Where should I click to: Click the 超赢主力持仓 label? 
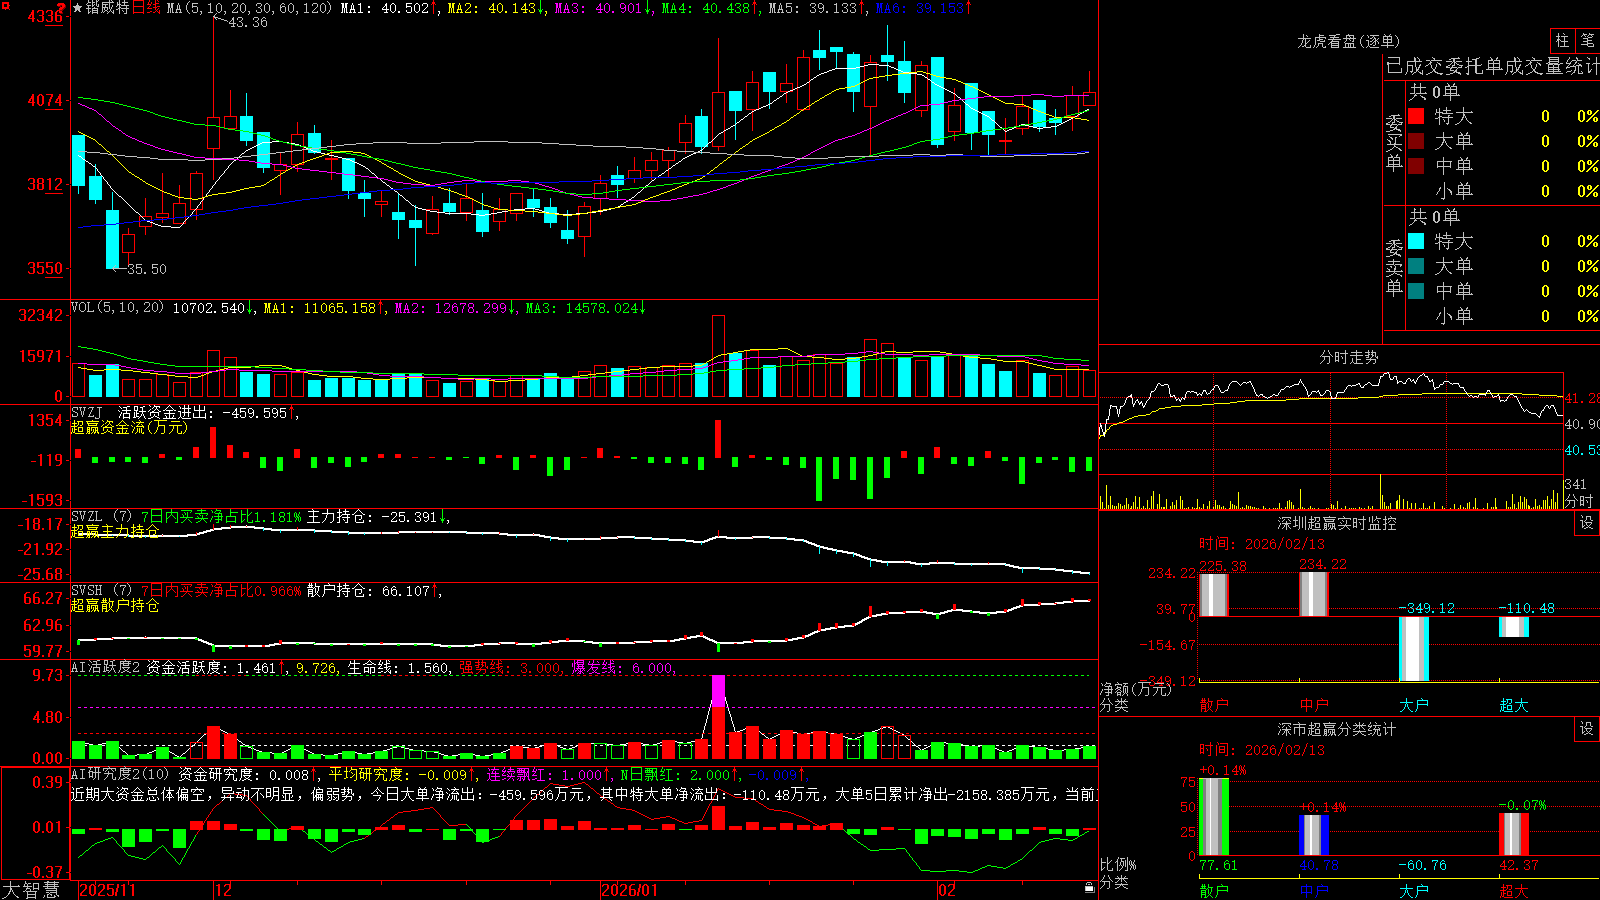114,531
